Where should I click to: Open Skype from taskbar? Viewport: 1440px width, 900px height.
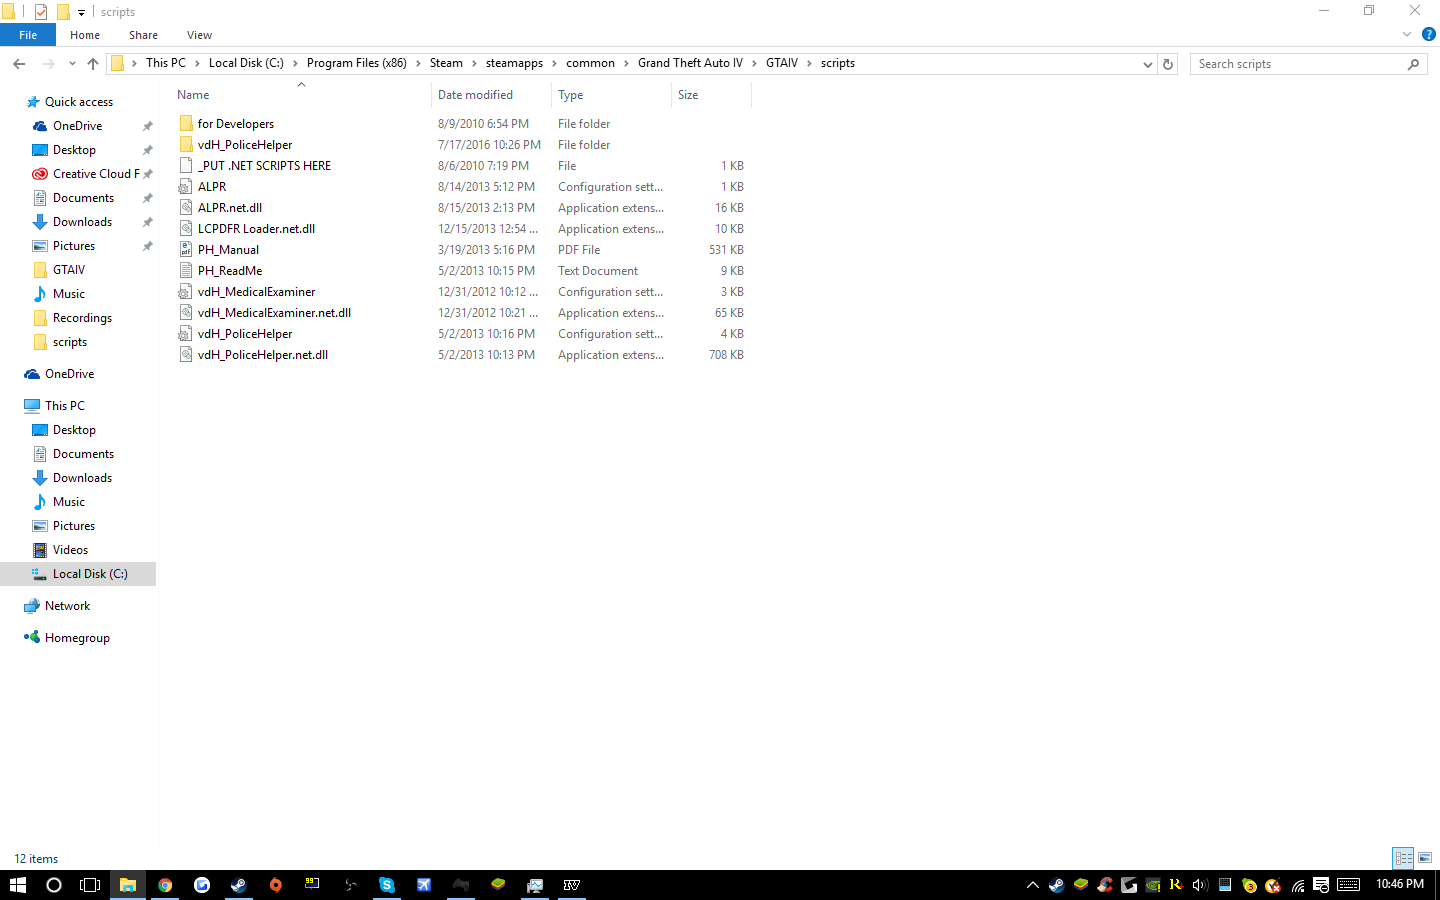pyautogui.click(x=387, y=885)
